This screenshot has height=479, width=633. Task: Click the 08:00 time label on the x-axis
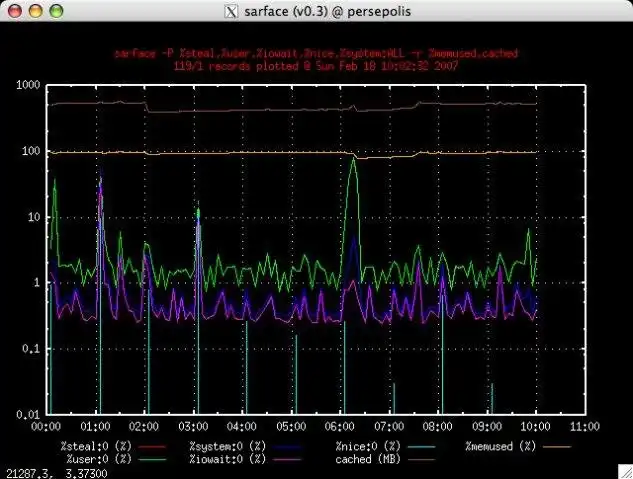(x=438, y=427)
